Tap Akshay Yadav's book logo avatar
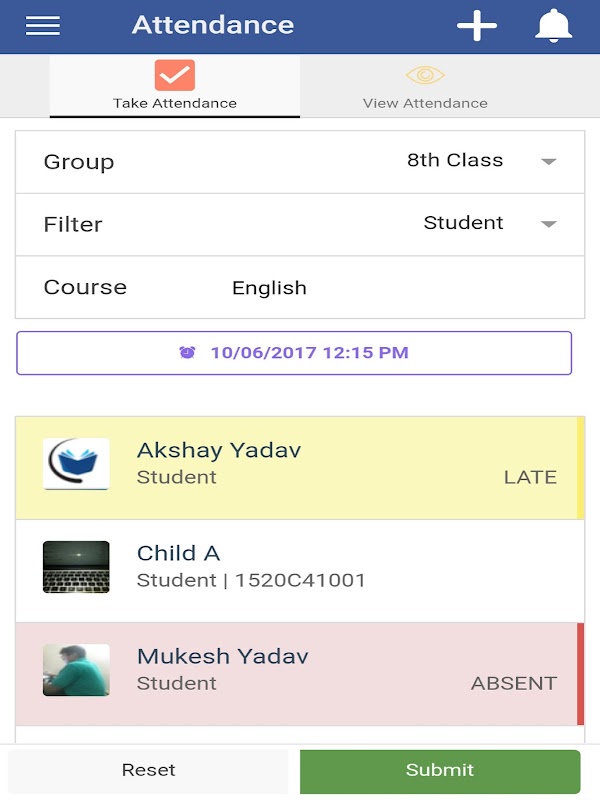This screenshot has width=600, height=800. [x=76, y=464]
